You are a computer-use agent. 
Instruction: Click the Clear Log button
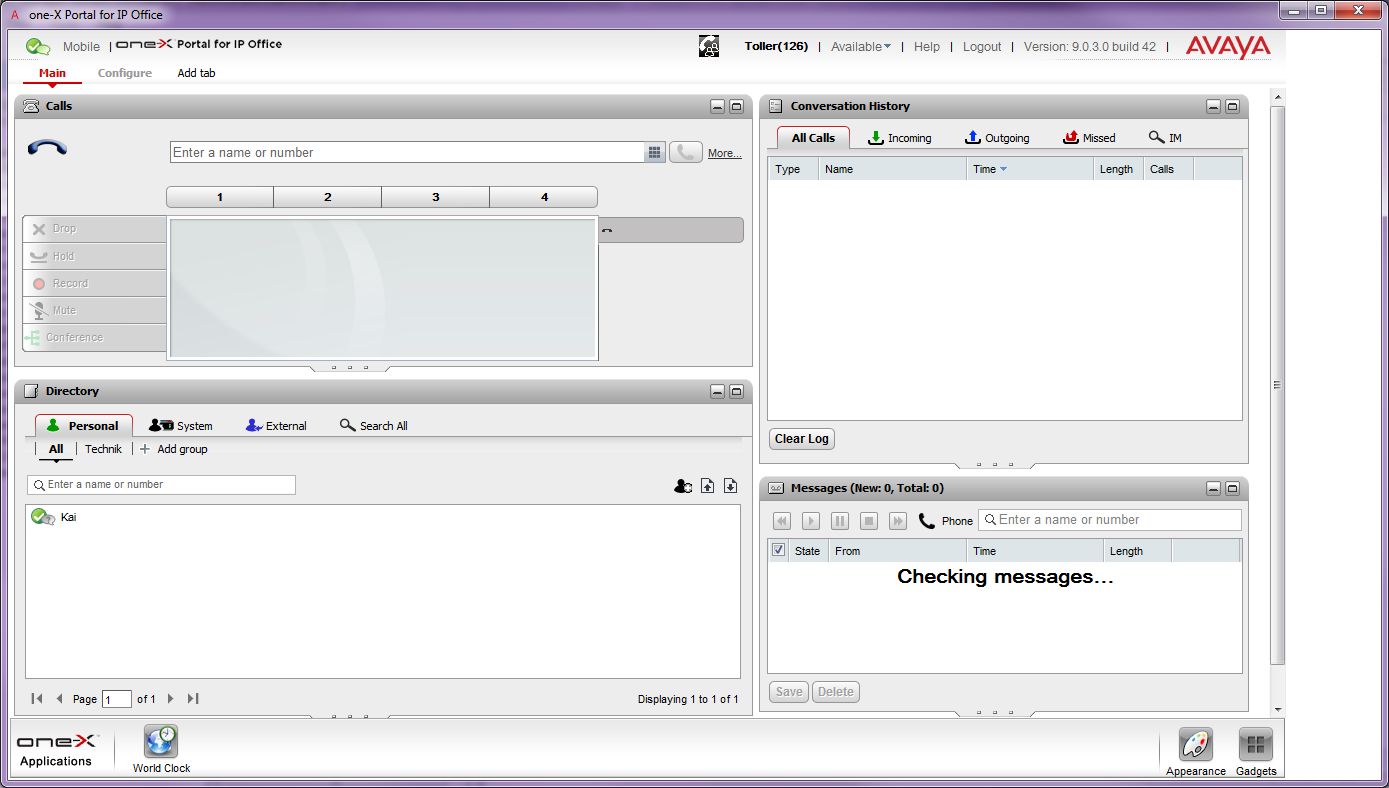coord(800,439)
